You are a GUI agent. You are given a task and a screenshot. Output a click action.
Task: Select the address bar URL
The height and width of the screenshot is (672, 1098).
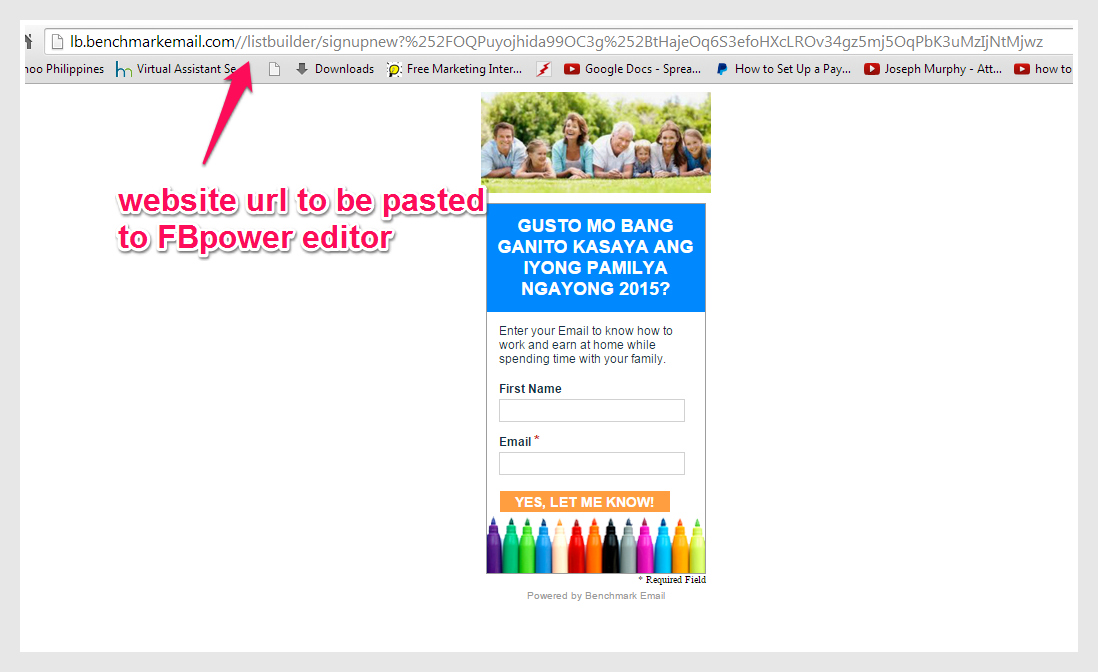pos(556,42)
